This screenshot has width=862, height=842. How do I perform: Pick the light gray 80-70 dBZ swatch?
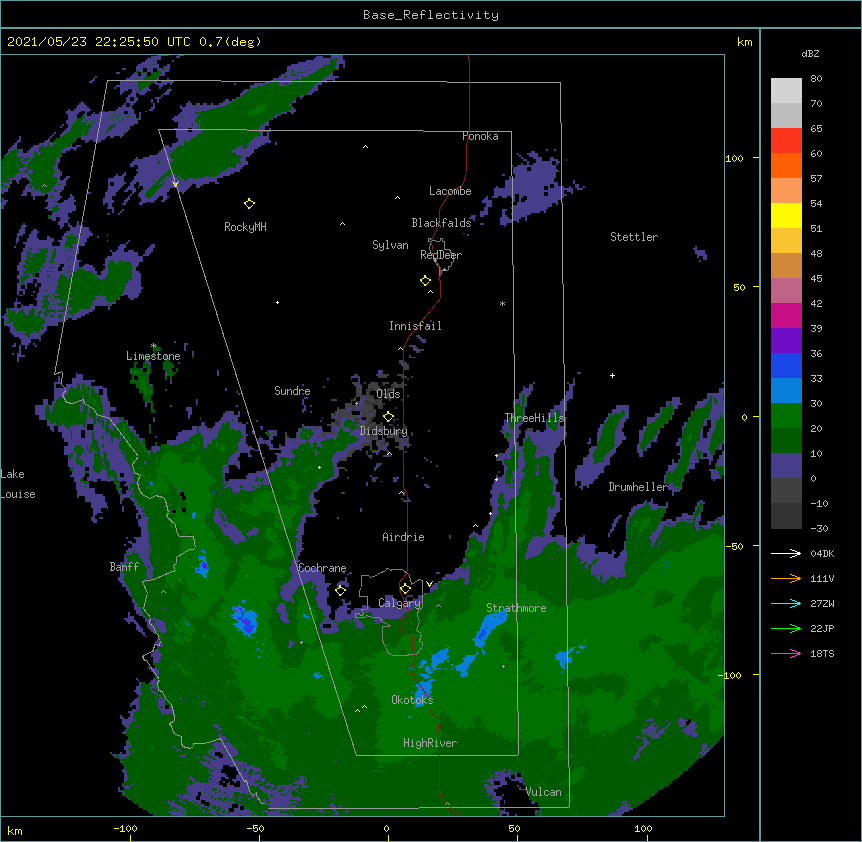tap(786, 91)
